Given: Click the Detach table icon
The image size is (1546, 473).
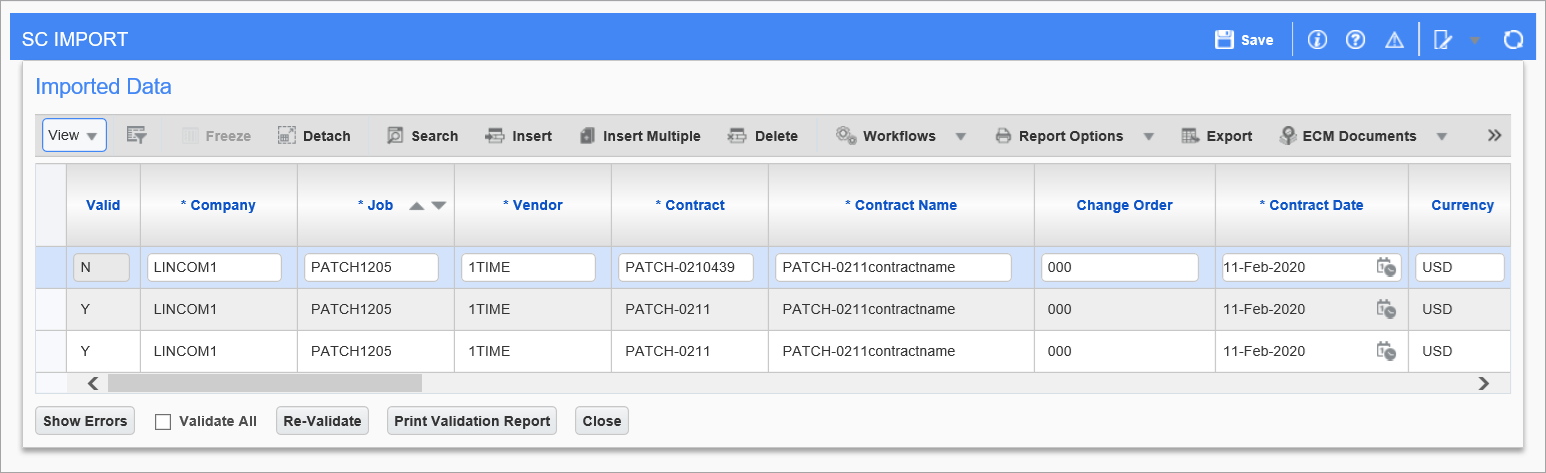Looking at the screenshot, I should 313,136.
